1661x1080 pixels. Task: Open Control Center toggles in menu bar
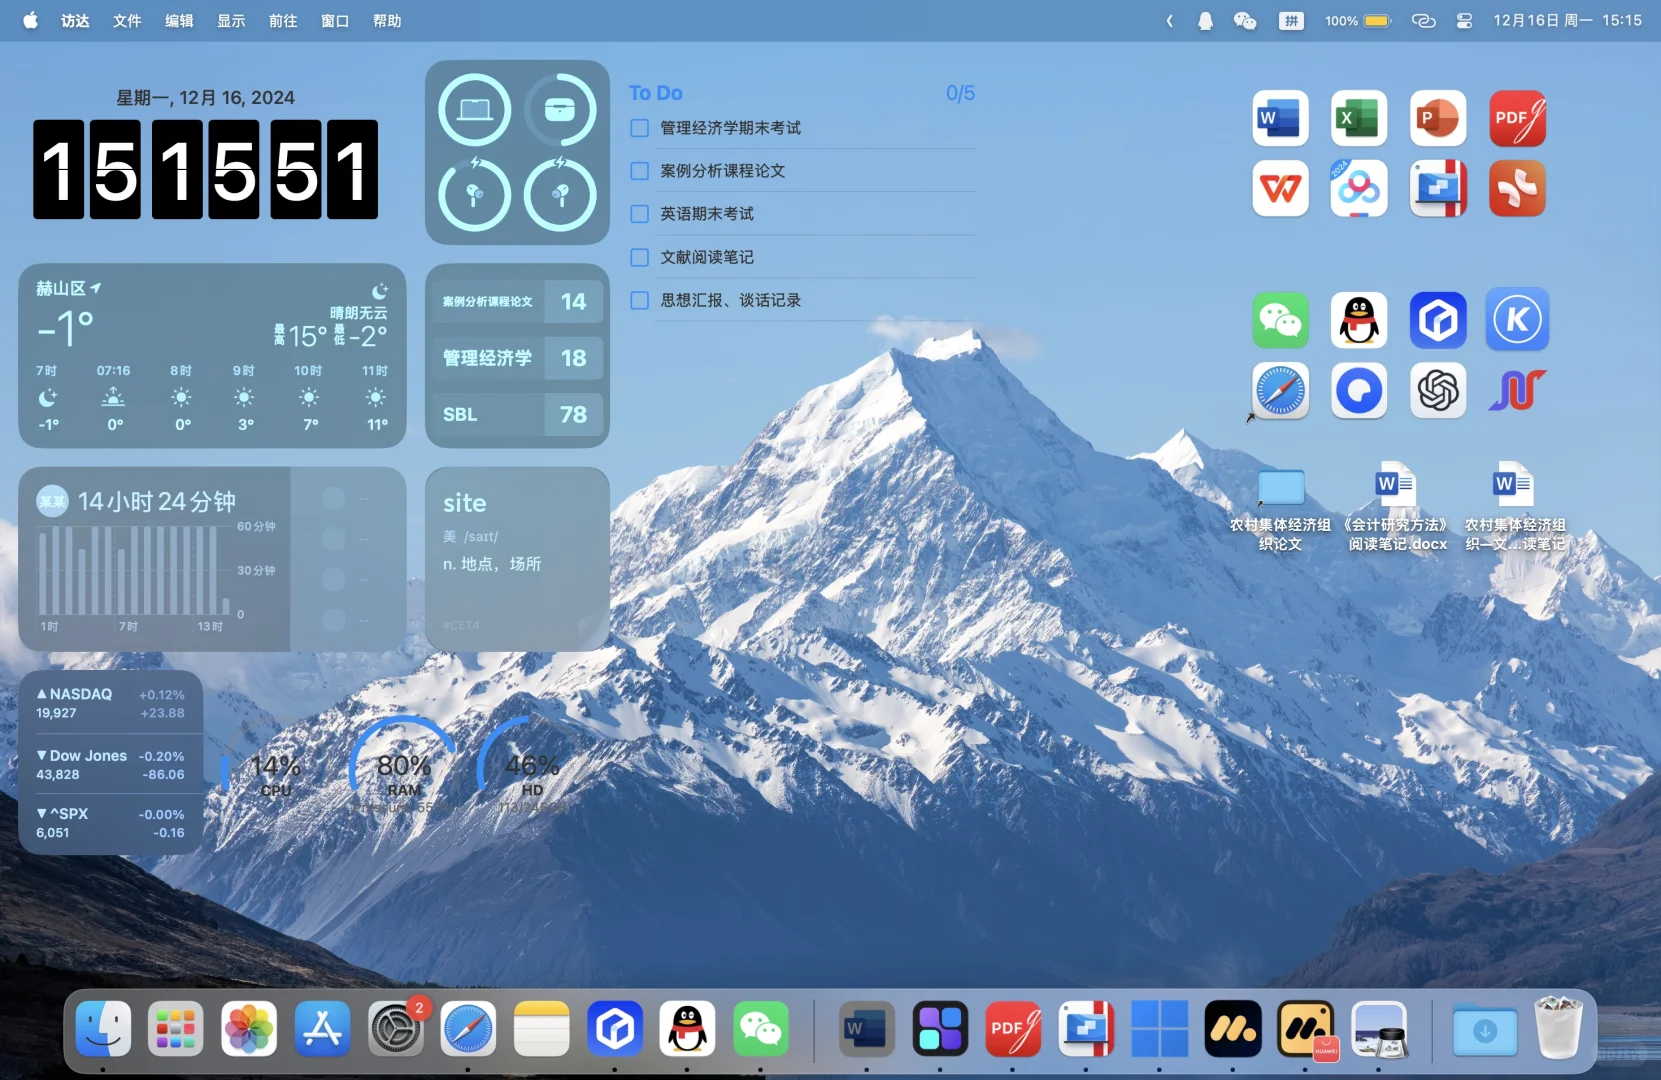[x=1464, y=20]
